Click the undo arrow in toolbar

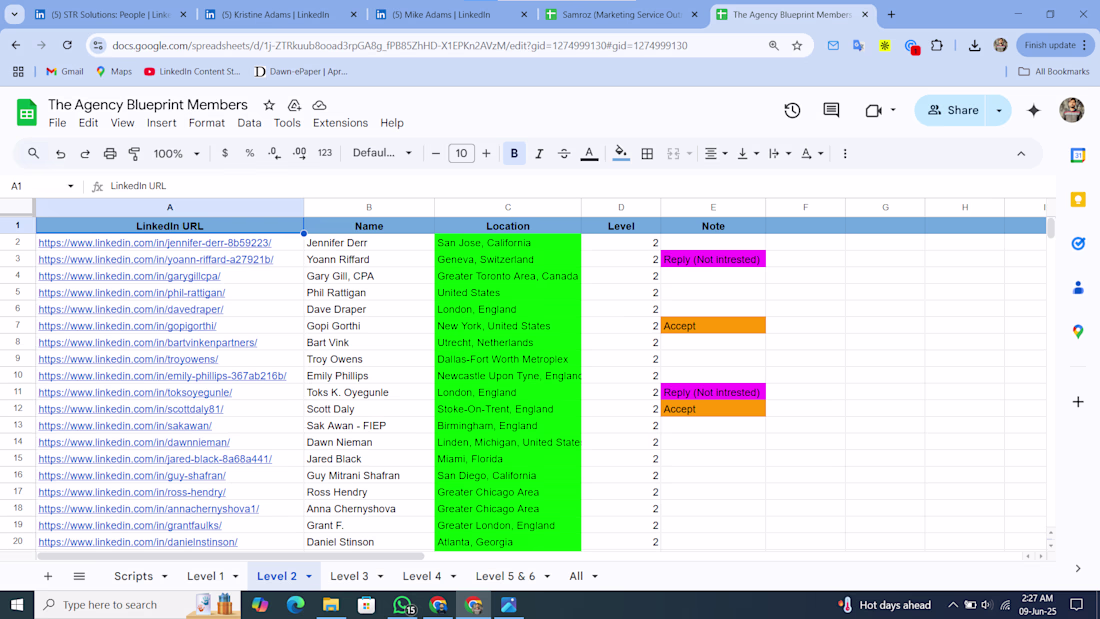(x=60, y=154)
